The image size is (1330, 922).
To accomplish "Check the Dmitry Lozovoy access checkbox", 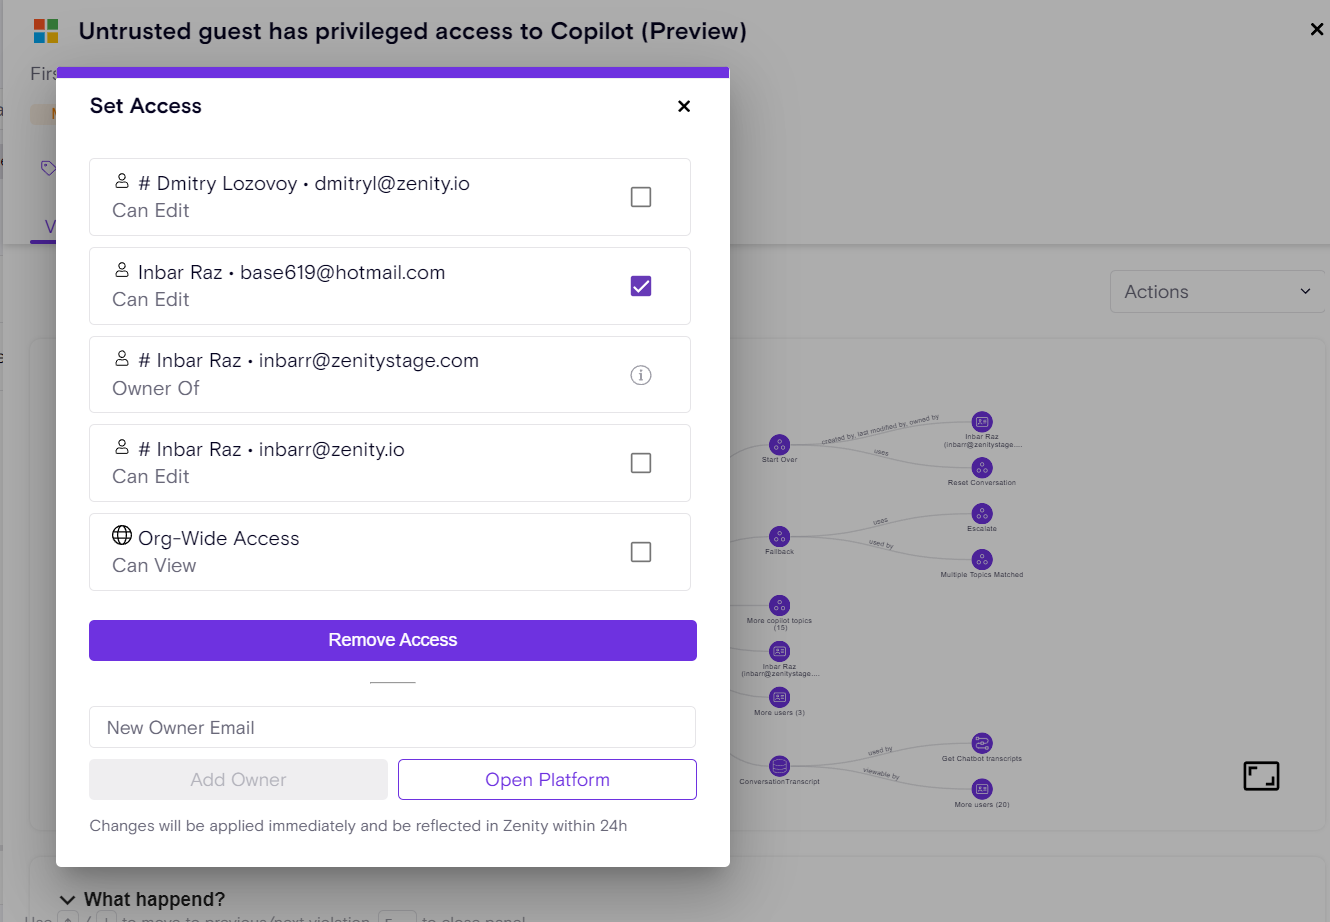I will click(x=641, y=197).
